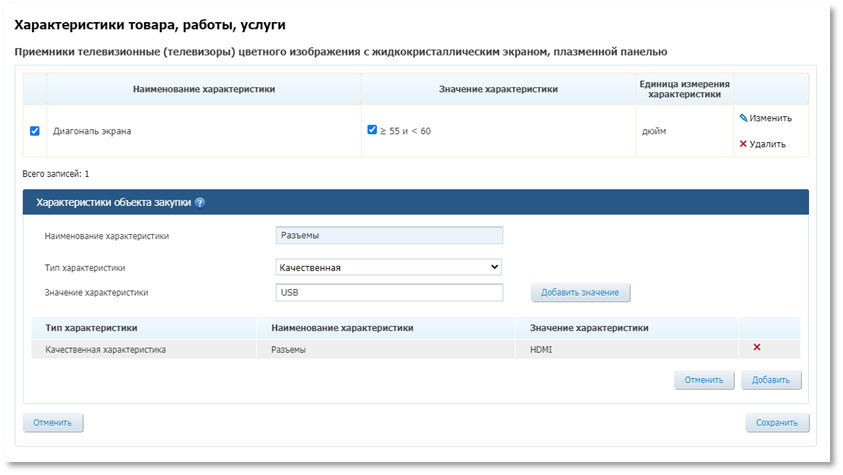
Task: Click the Удалить link text
Action: point(768,144)
